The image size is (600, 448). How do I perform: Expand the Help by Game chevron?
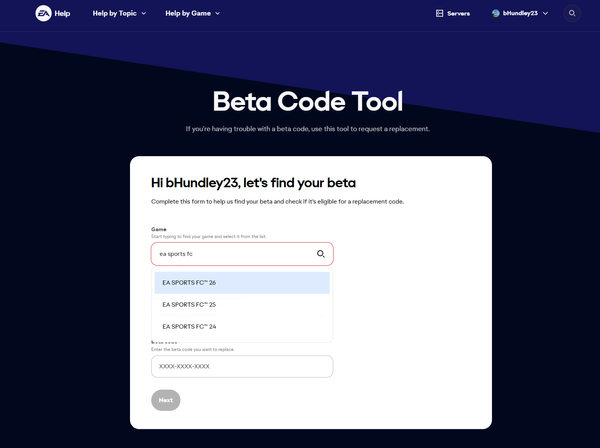pos(218,13)
